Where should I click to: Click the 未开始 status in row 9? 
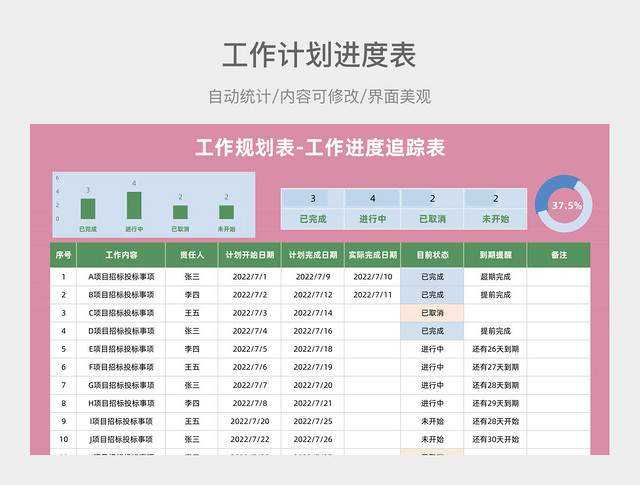432,421
